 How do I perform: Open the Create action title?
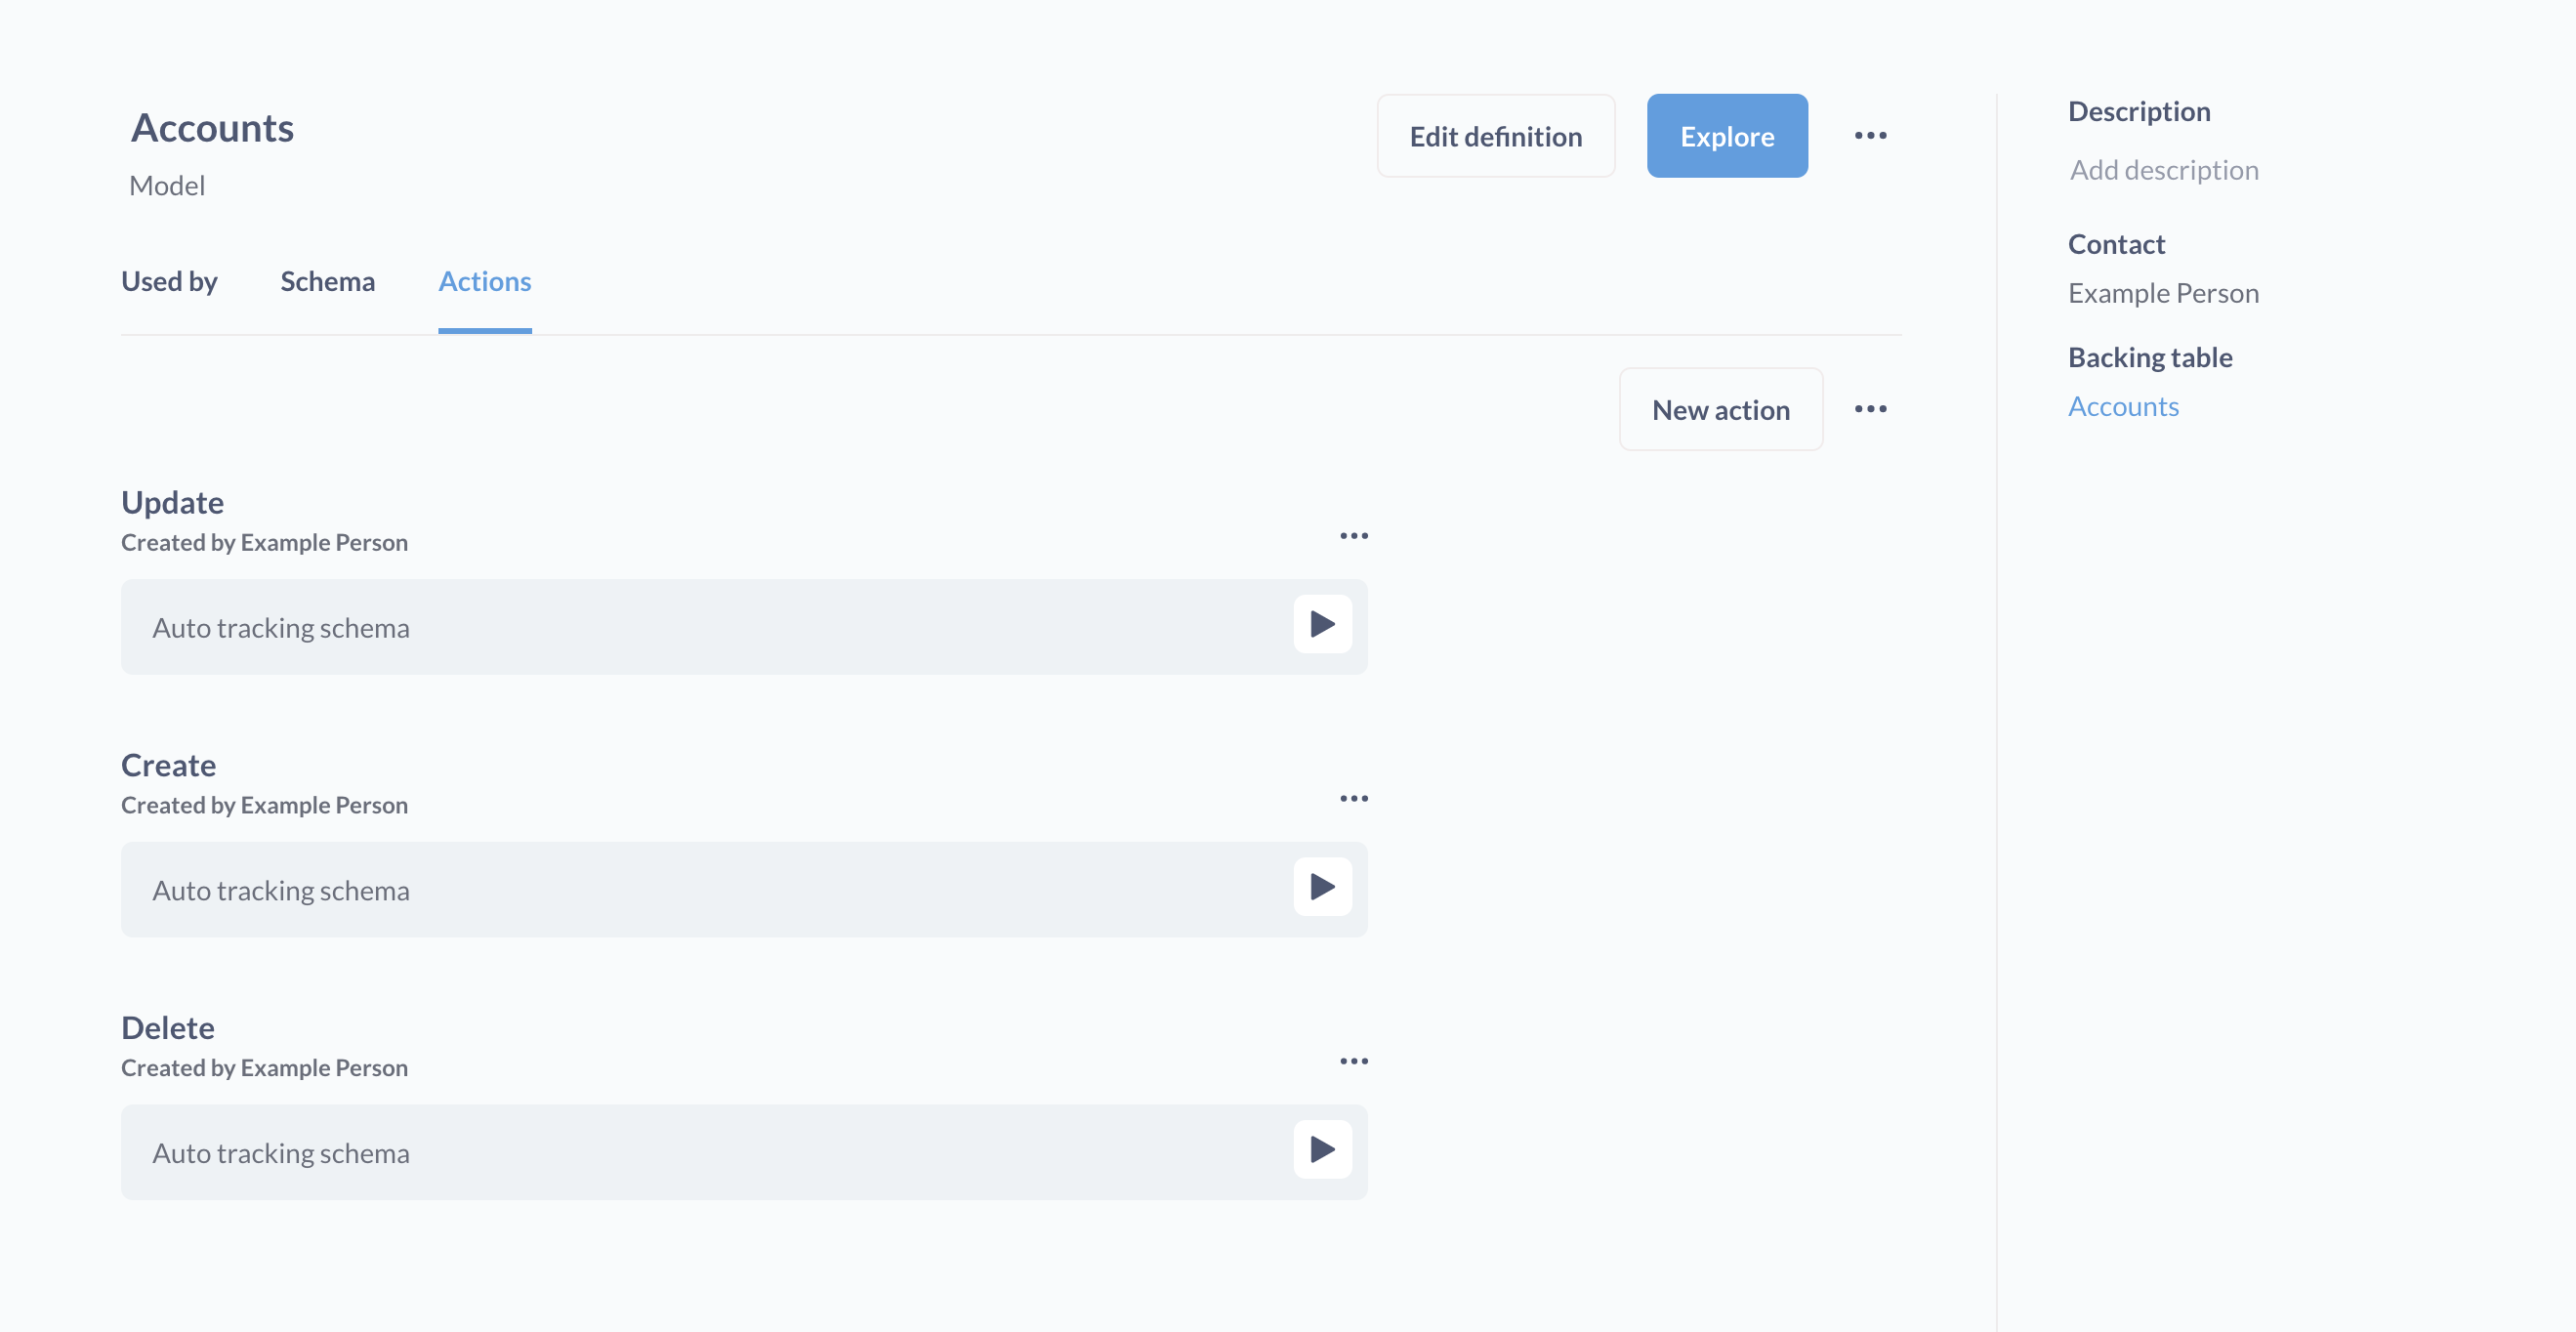click(x=168, y=766)
